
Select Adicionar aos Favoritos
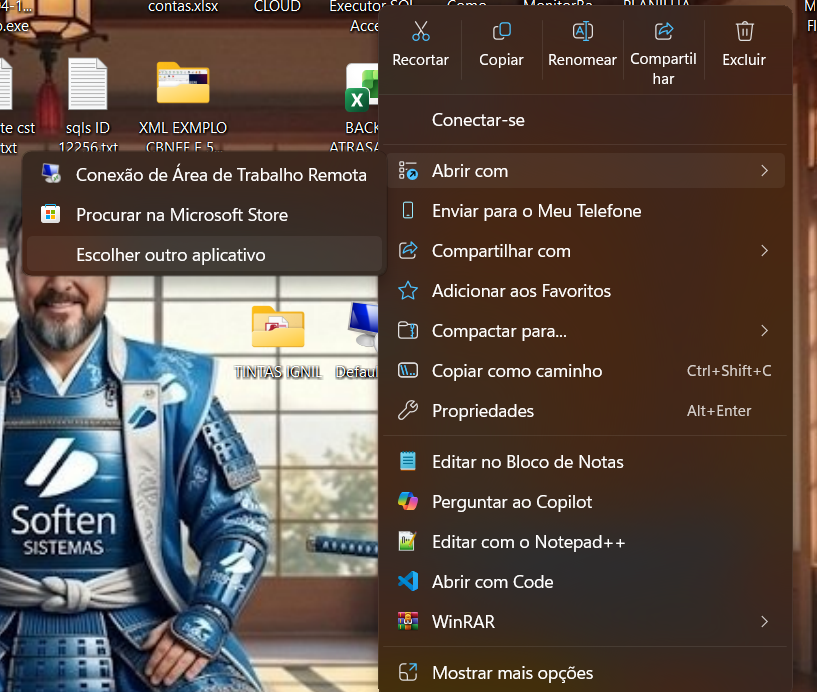(586, 291)
